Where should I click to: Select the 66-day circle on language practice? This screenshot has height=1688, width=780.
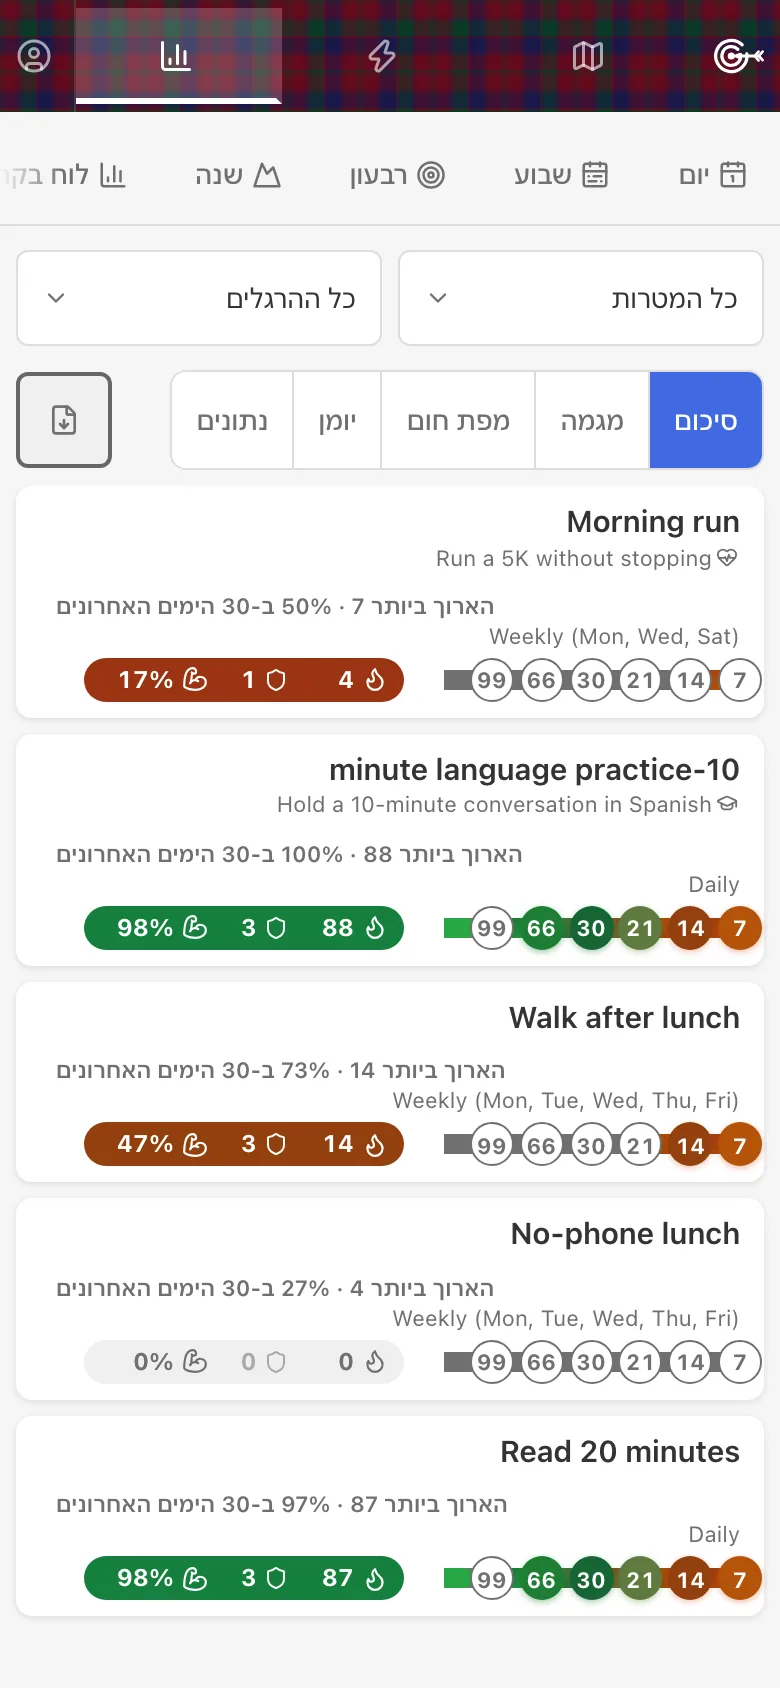pos(541,928)
